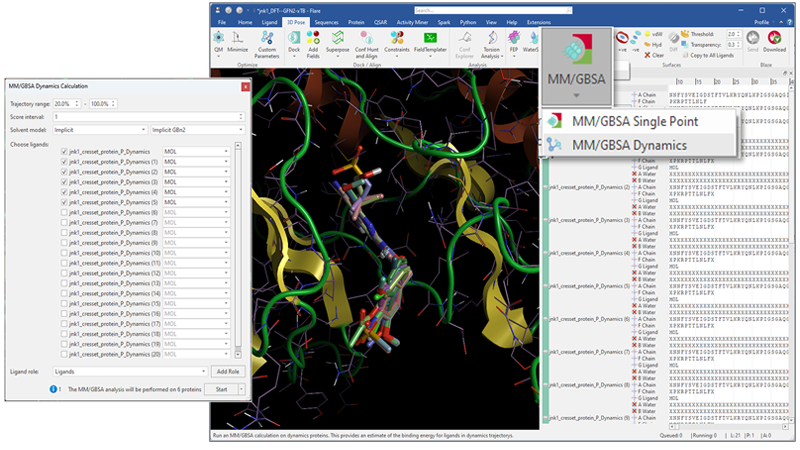Open the Solvent model Implicit dropdown
Image resolution: width=800 pixels, height=450 pixels.
(100, 130)
